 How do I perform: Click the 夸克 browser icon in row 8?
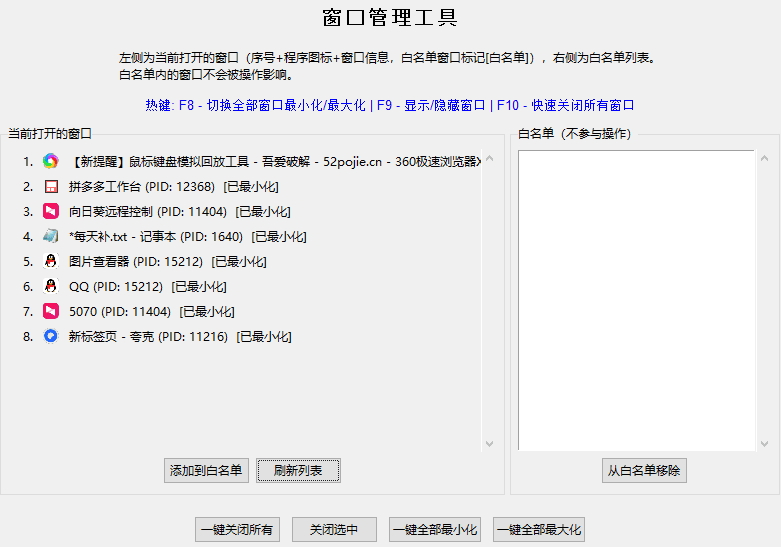pyautogui.click(x=50, y=336)
